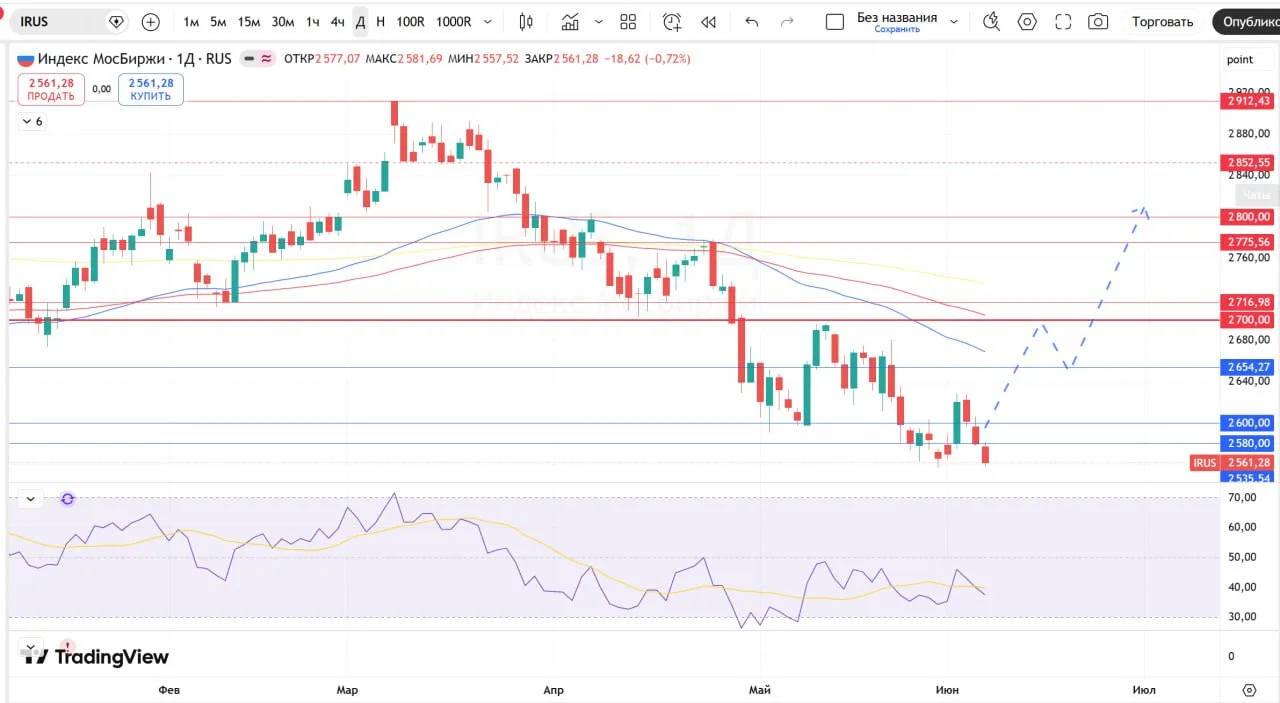Select the 5м timeframe
This screenshot has height=703, width=1280.
point(218,21)
